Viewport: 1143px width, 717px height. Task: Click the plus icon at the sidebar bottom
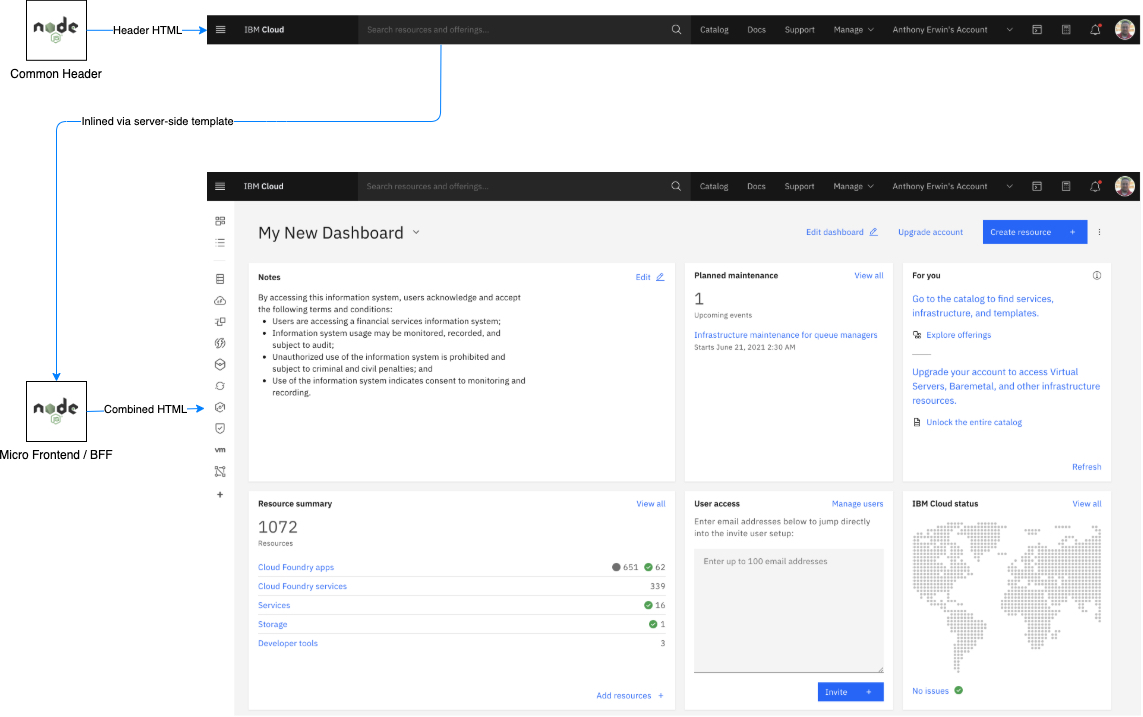(220, 493)
